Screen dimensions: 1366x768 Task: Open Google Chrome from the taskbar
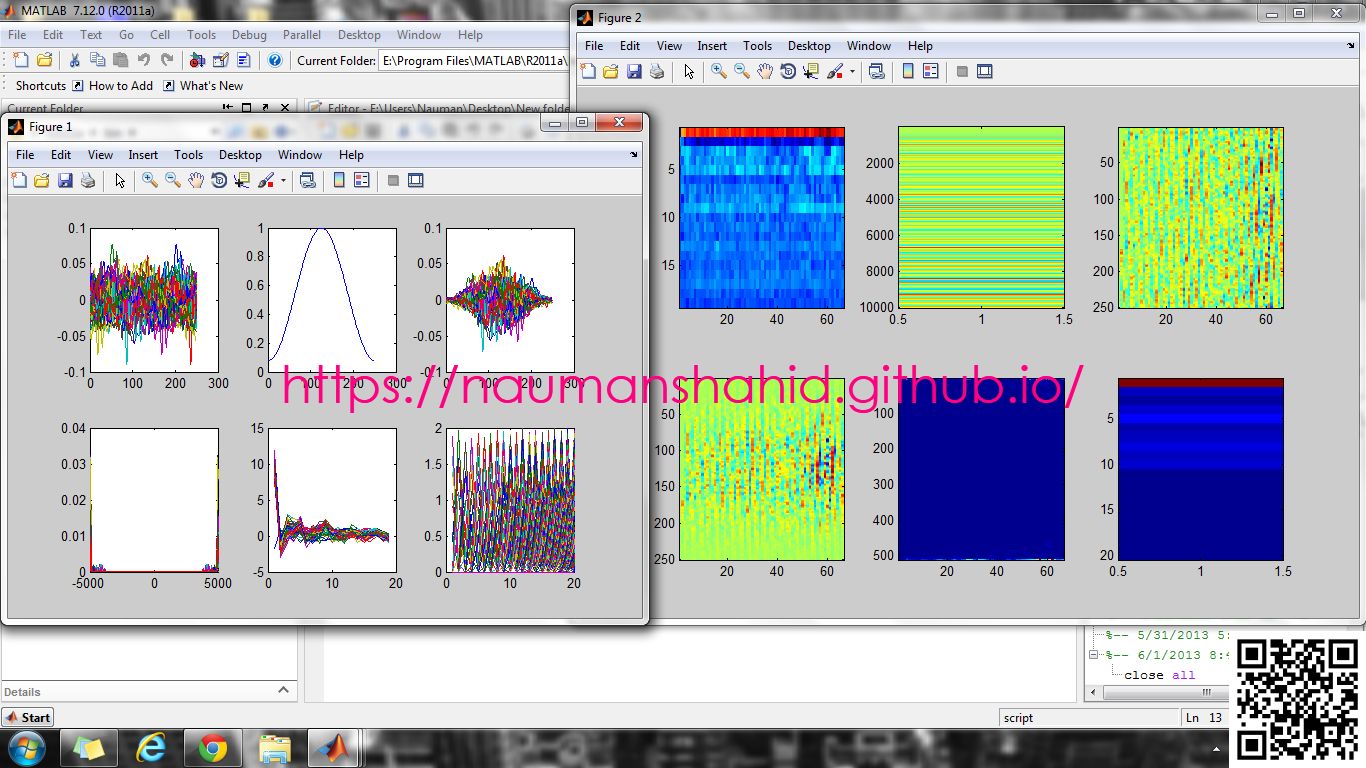pos(212,747)
